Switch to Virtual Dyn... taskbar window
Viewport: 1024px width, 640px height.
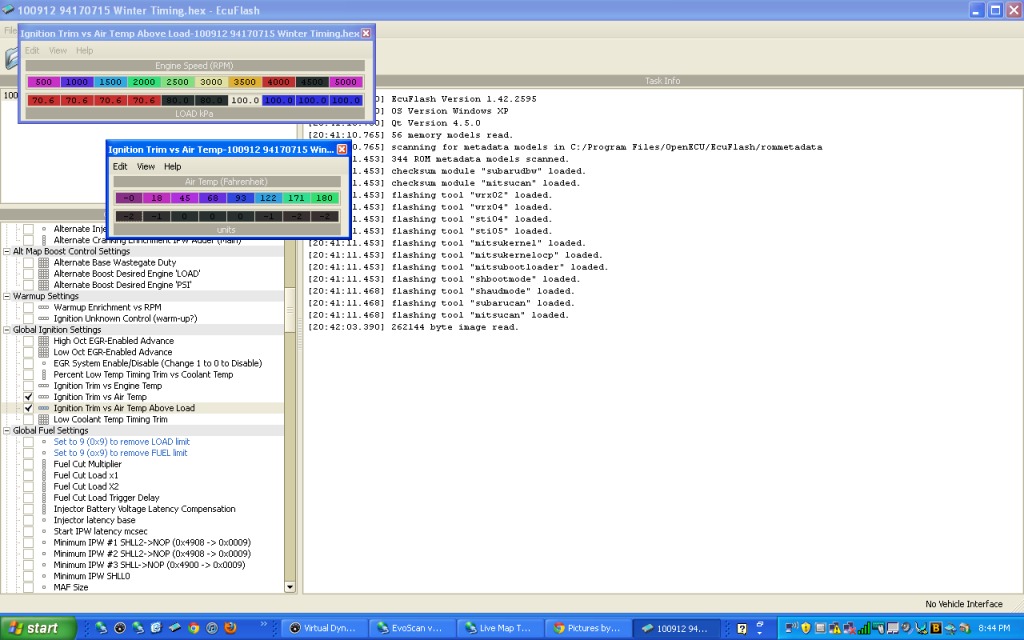click(x=324, y=628)
